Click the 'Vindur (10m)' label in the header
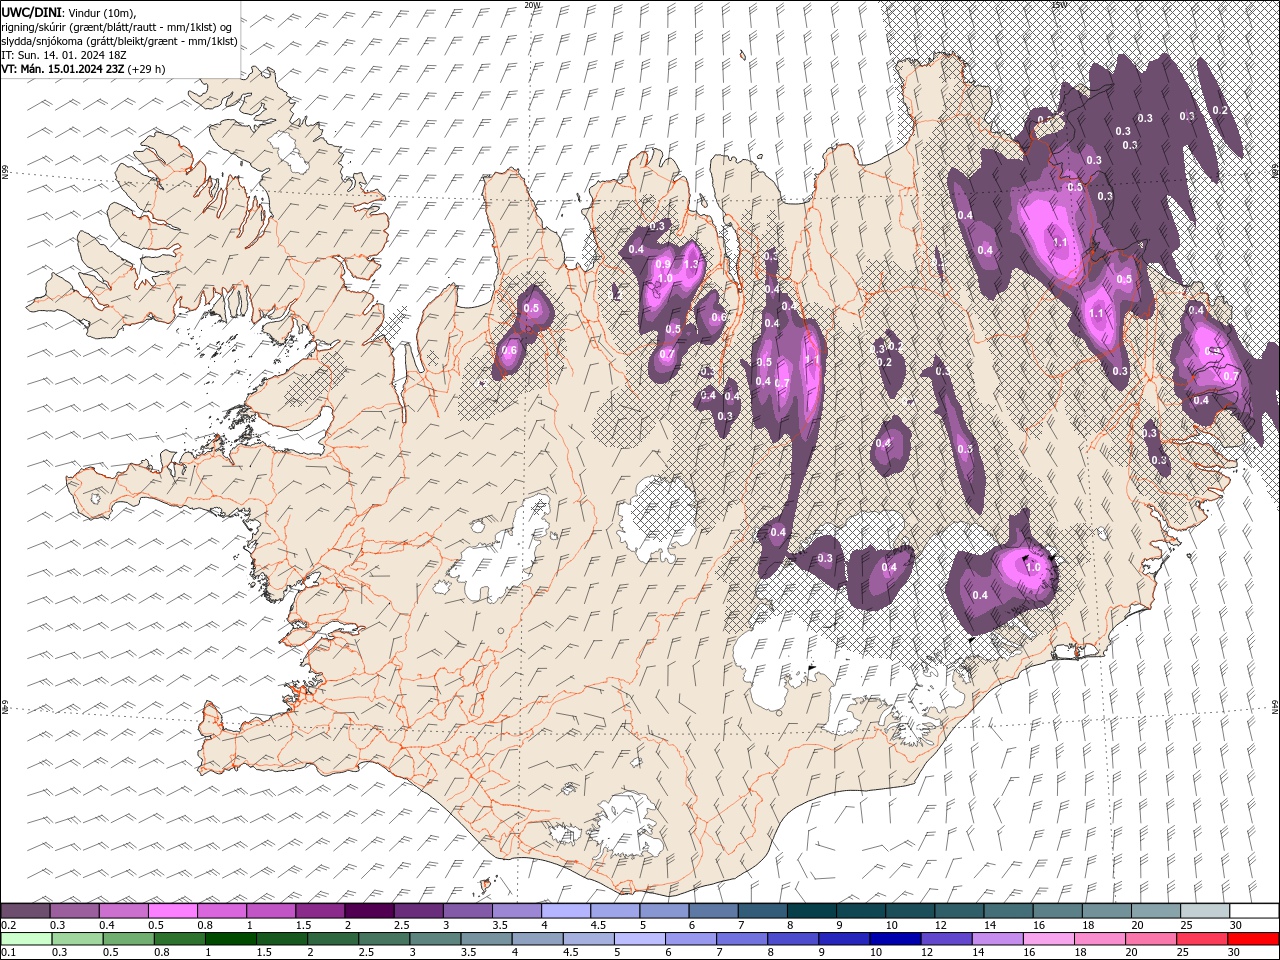Viewport: 1280px width, 960px height. tap(103, 12)
